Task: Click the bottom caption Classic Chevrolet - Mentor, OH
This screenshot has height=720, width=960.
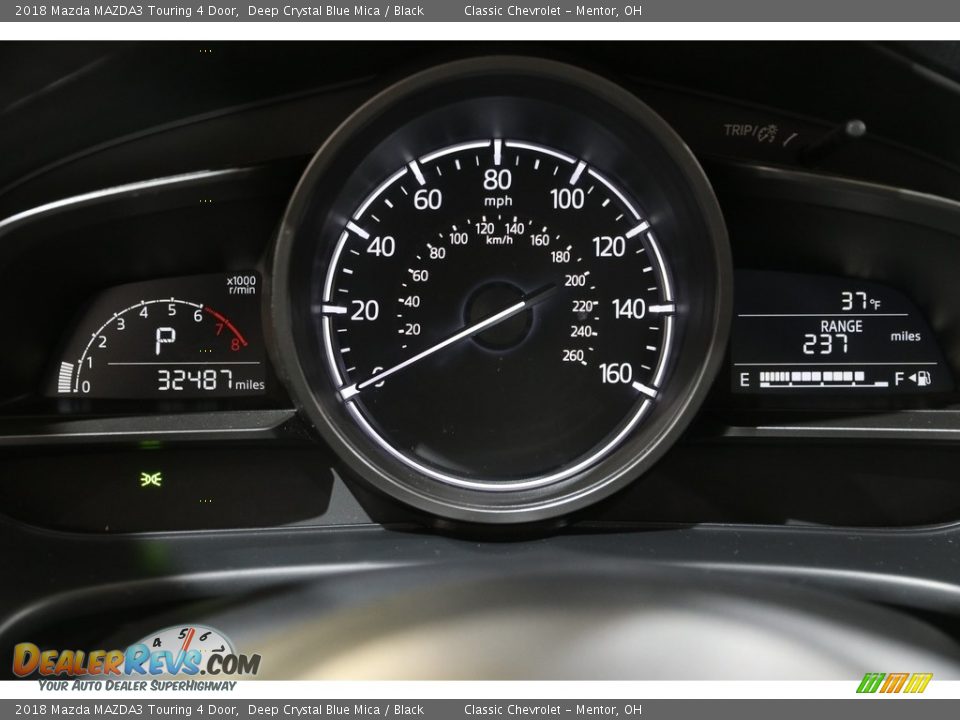Action: [553, 710]
